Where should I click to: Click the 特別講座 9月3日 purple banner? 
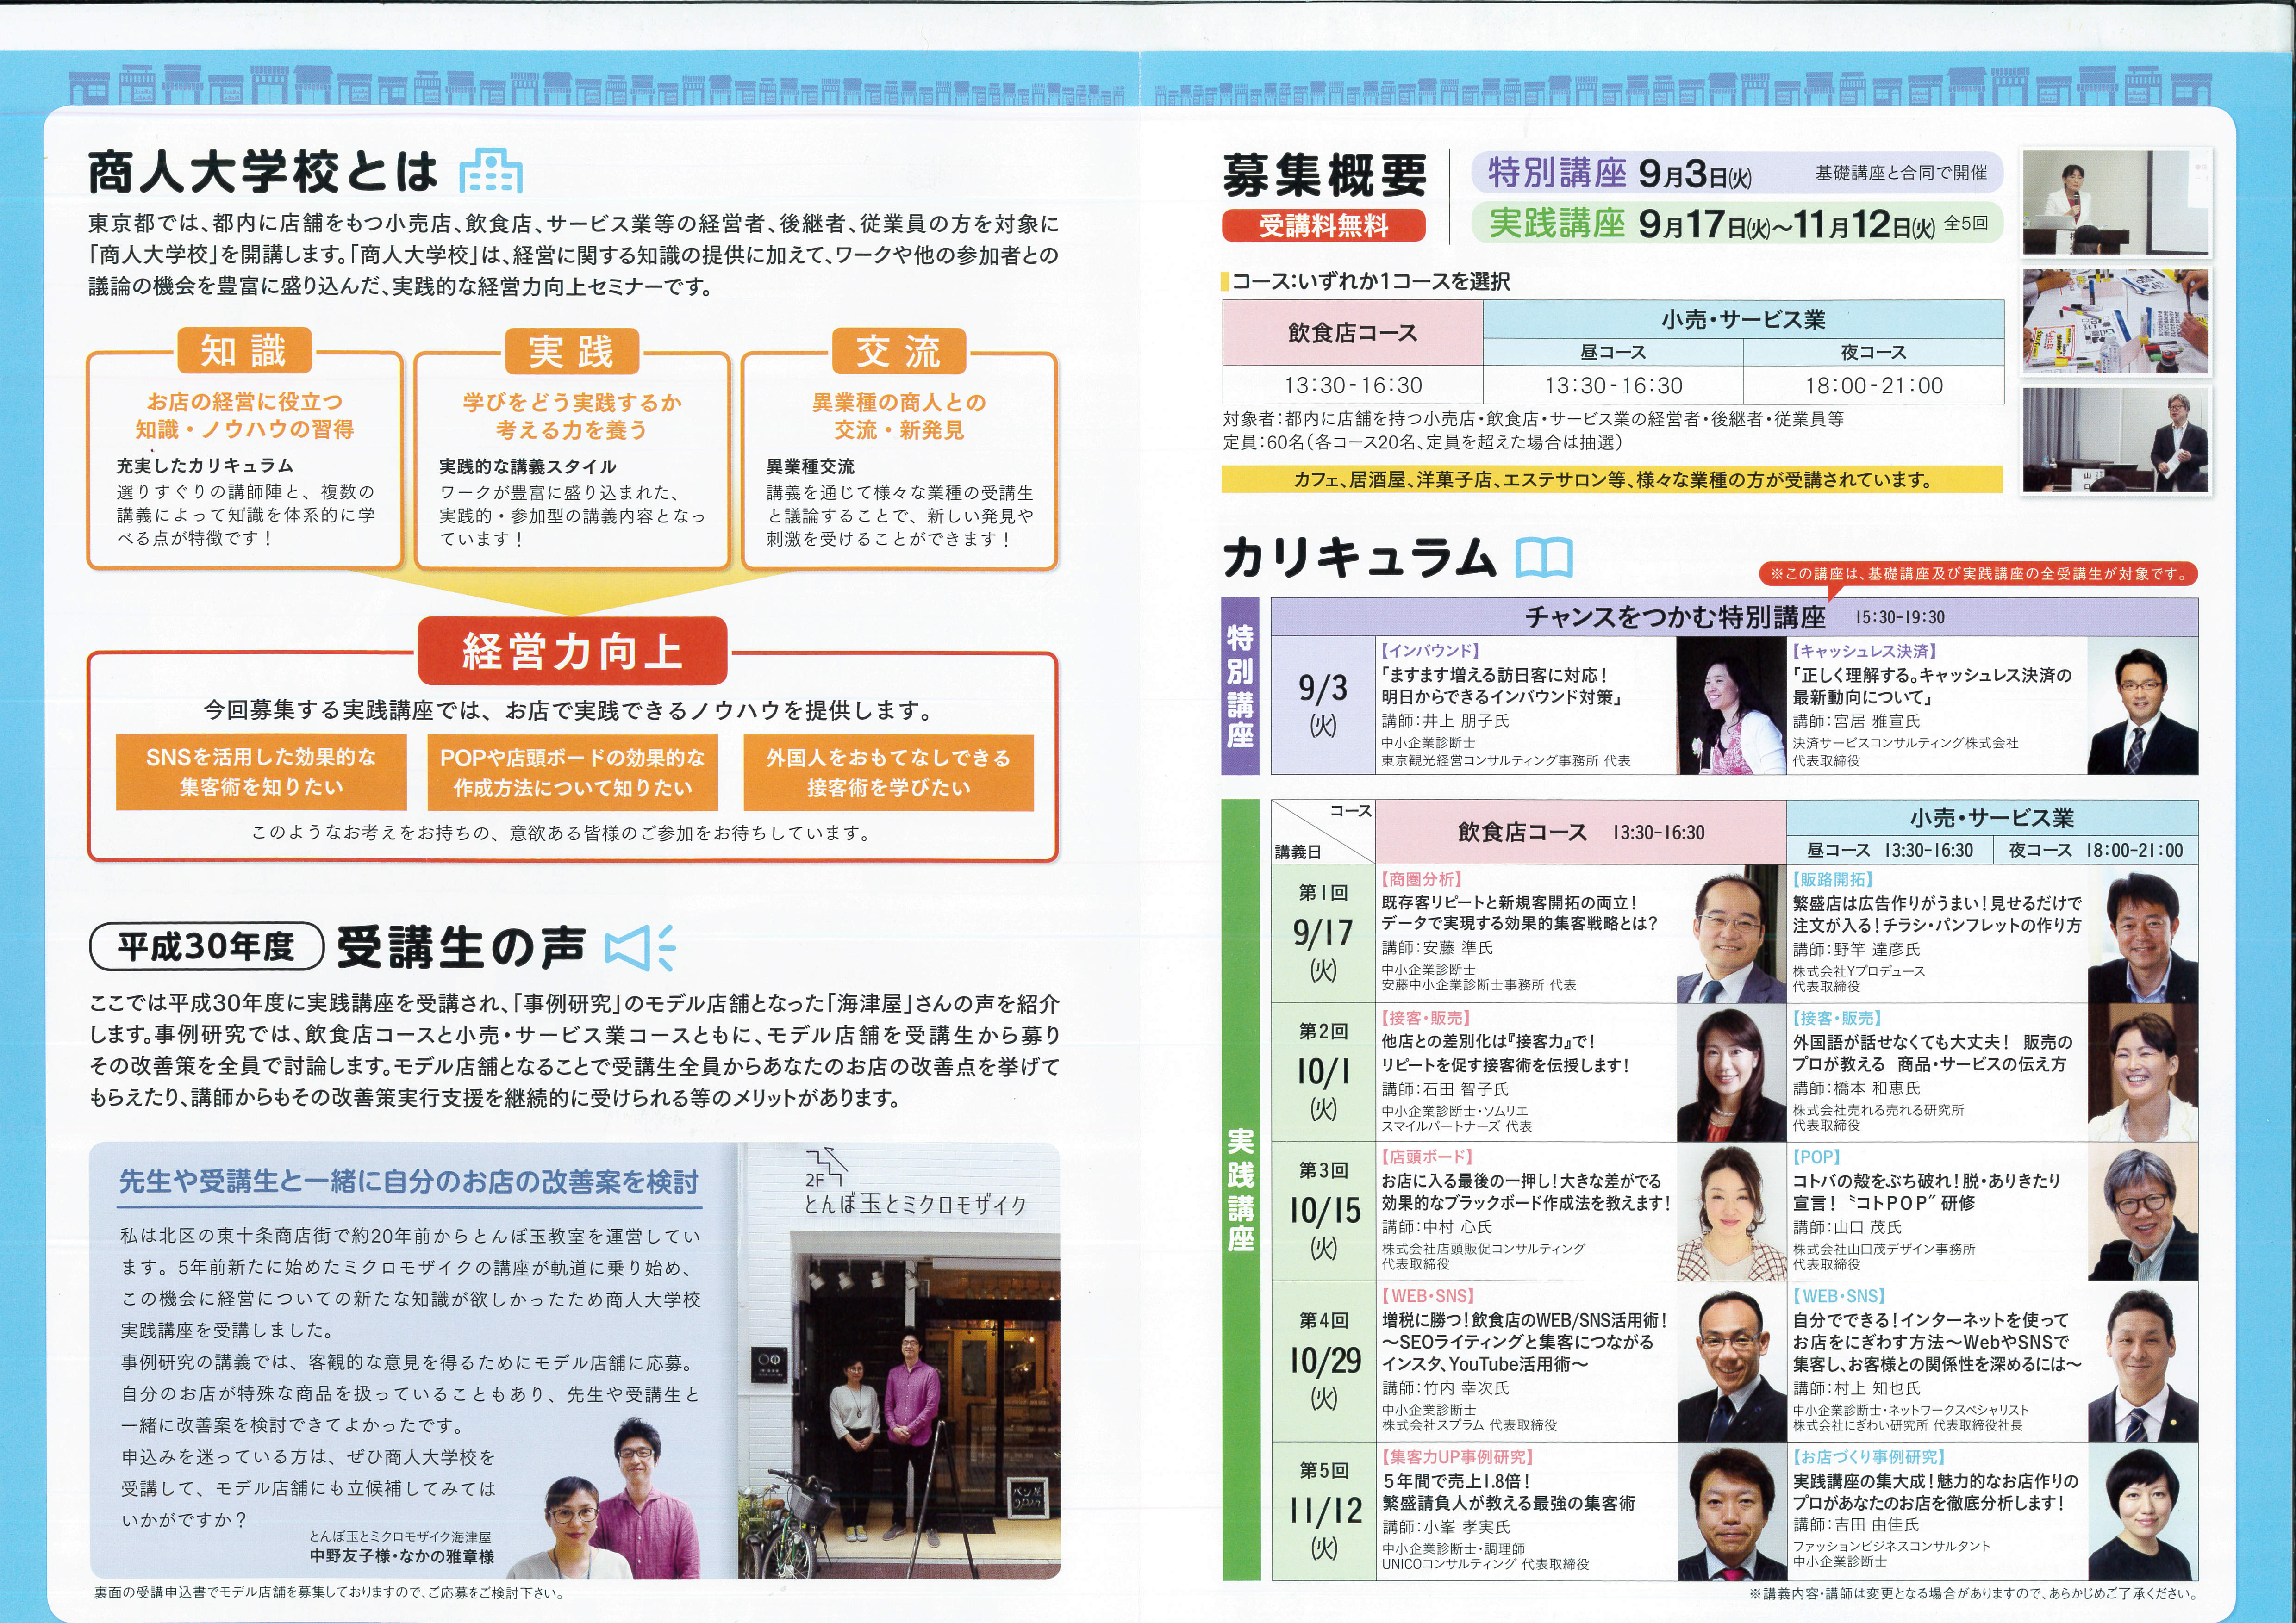tap(1737, 173)
